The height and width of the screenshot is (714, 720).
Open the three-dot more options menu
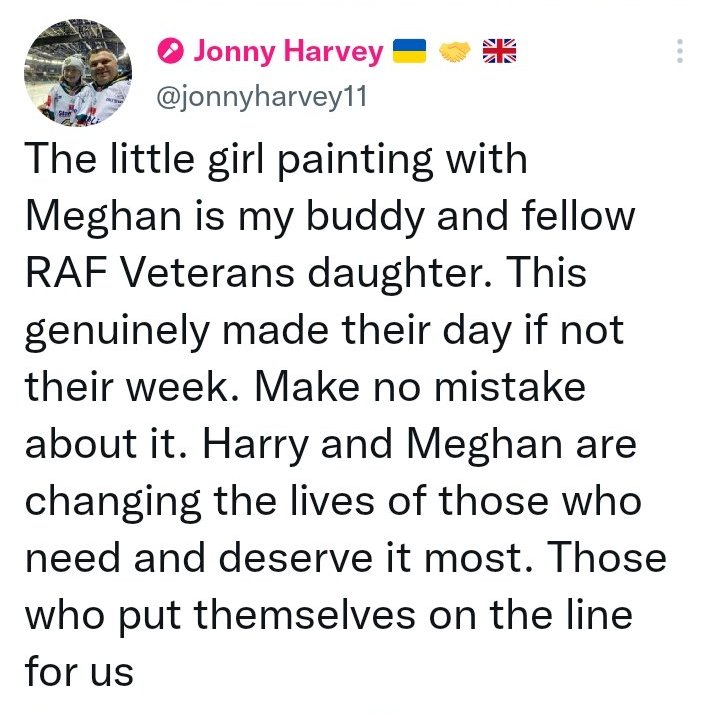(680, 52)
